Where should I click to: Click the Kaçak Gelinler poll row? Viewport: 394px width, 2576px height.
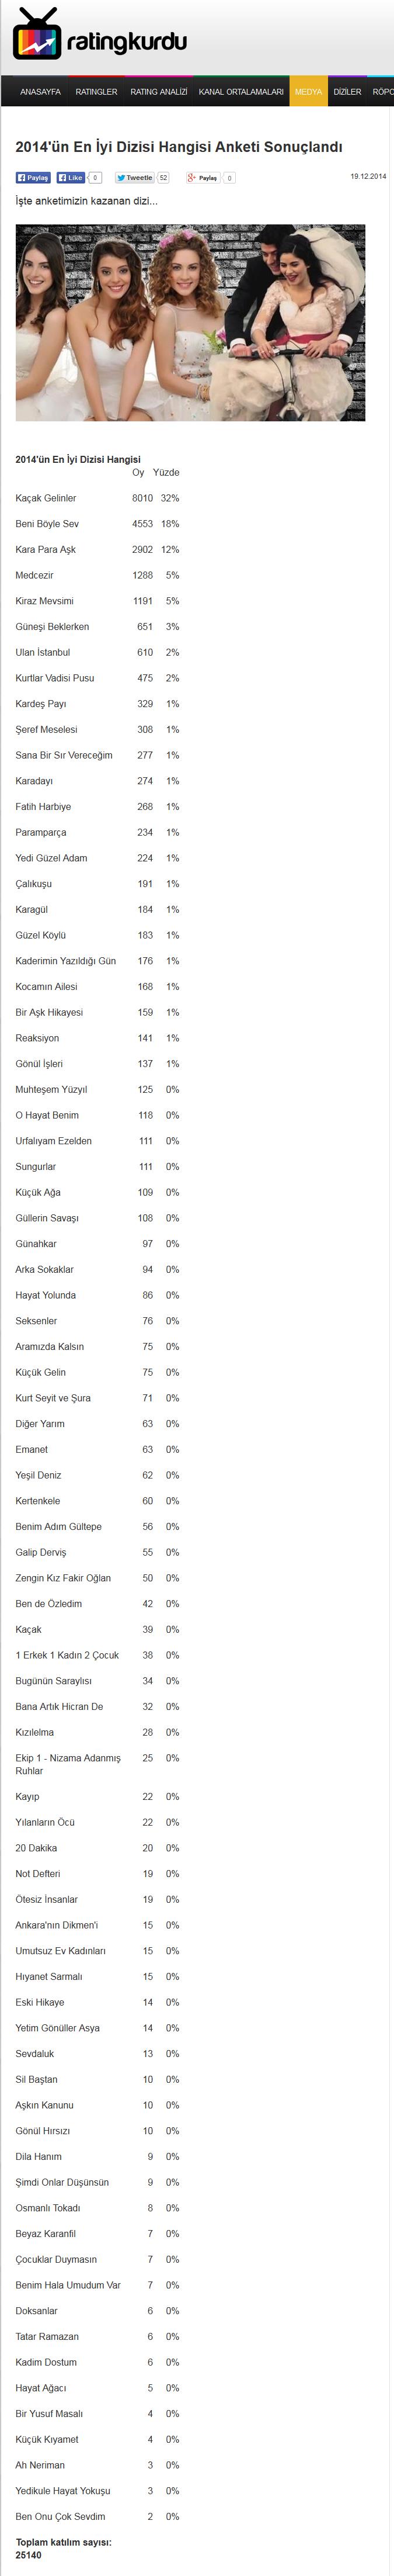pos(97,498)
